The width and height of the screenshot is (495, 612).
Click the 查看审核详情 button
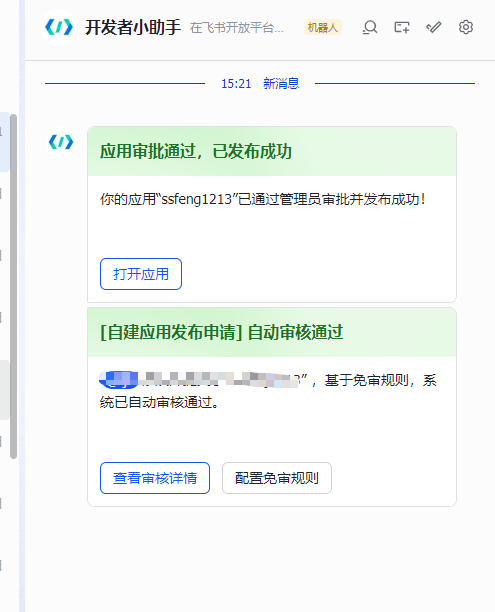pos(155,478)
